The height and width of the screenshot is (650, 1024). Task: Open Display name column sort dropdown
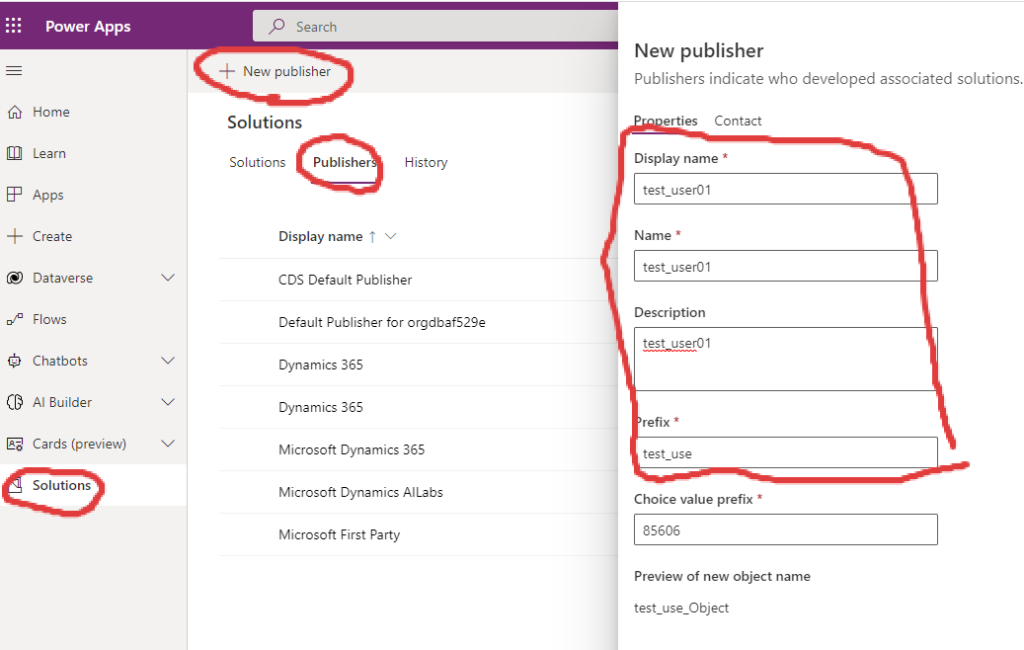click(391, 237)
